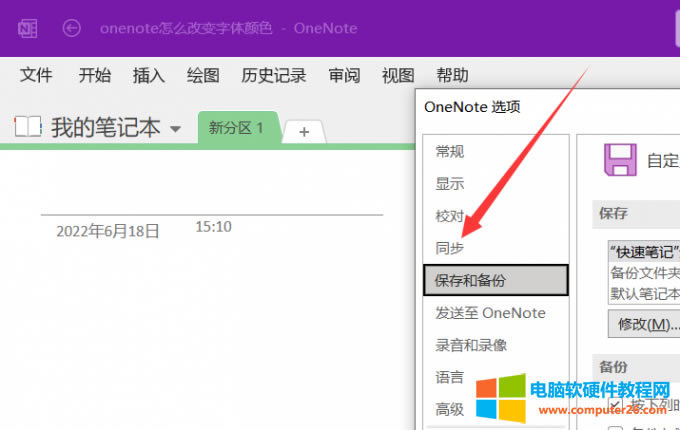The width and height of the screenshot is (680, 430).
Task: Click the OneNote app icon in title bar
Action: [27, 29]
